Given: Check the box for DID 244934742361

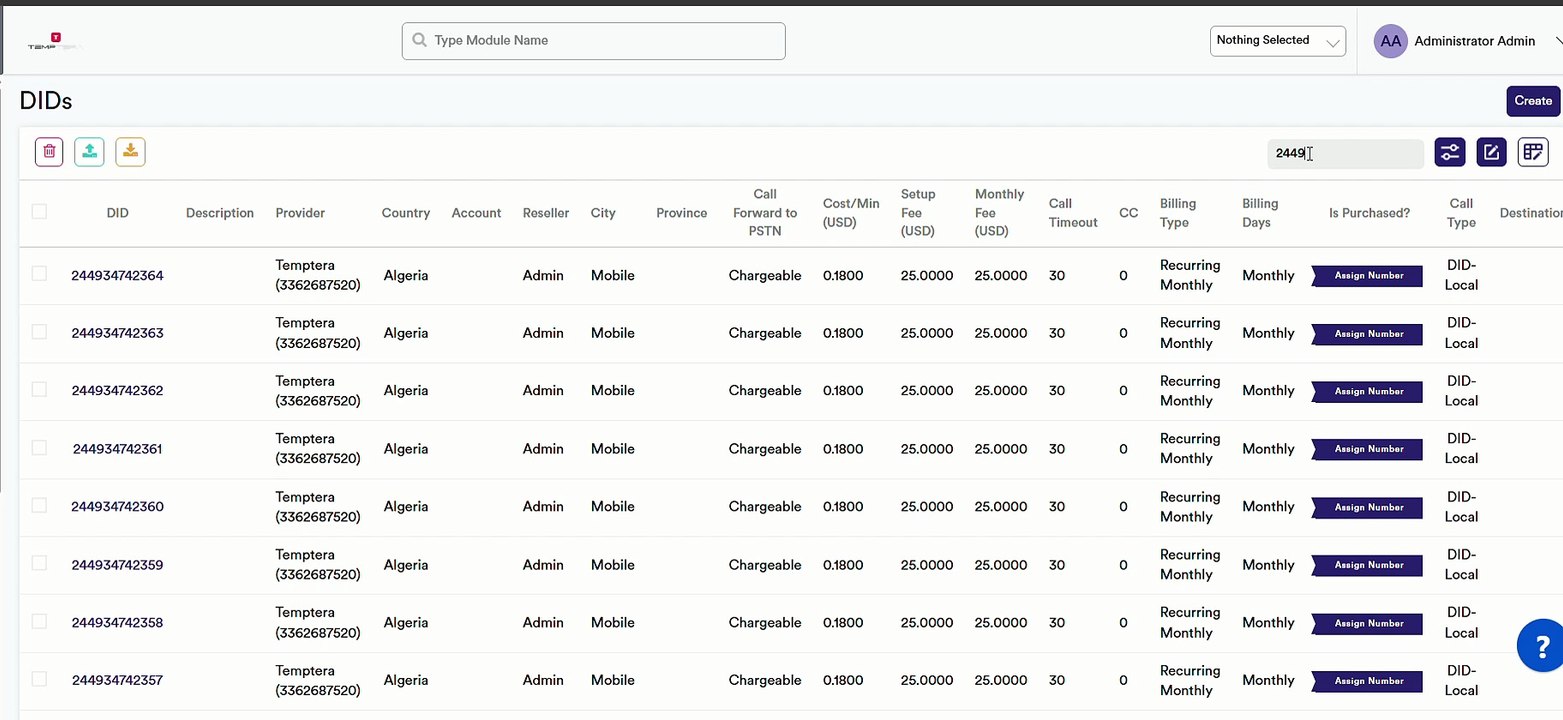Looking at the screenshot, I should point(39,447).
